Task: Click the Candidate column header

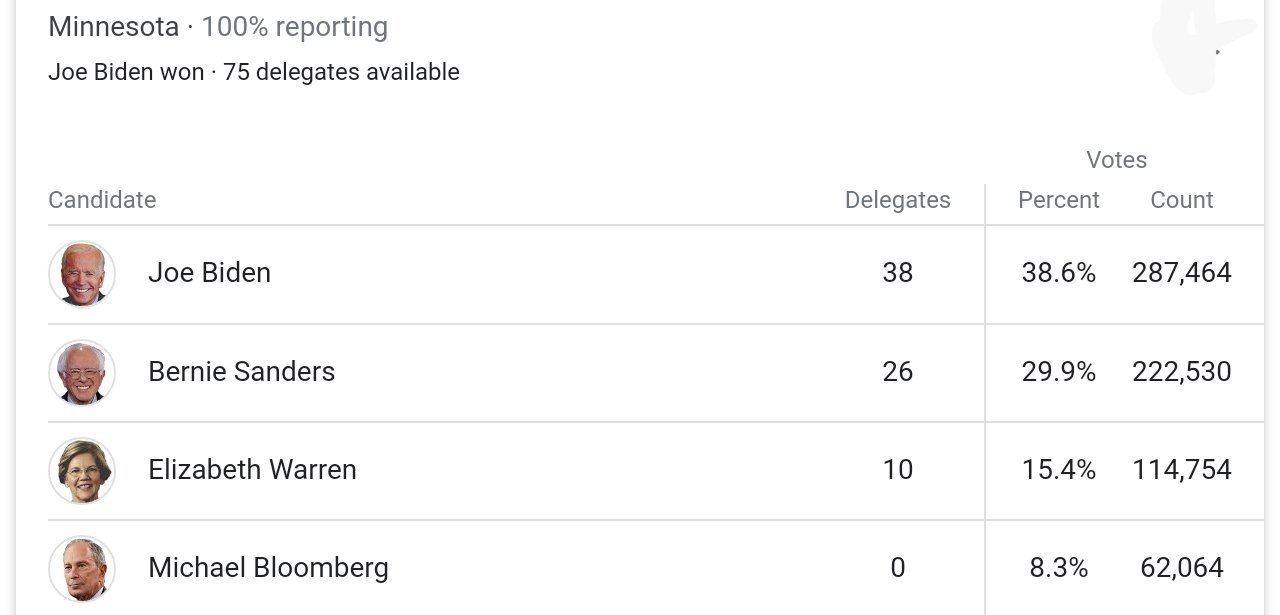Action: click(x=102, y=200)
